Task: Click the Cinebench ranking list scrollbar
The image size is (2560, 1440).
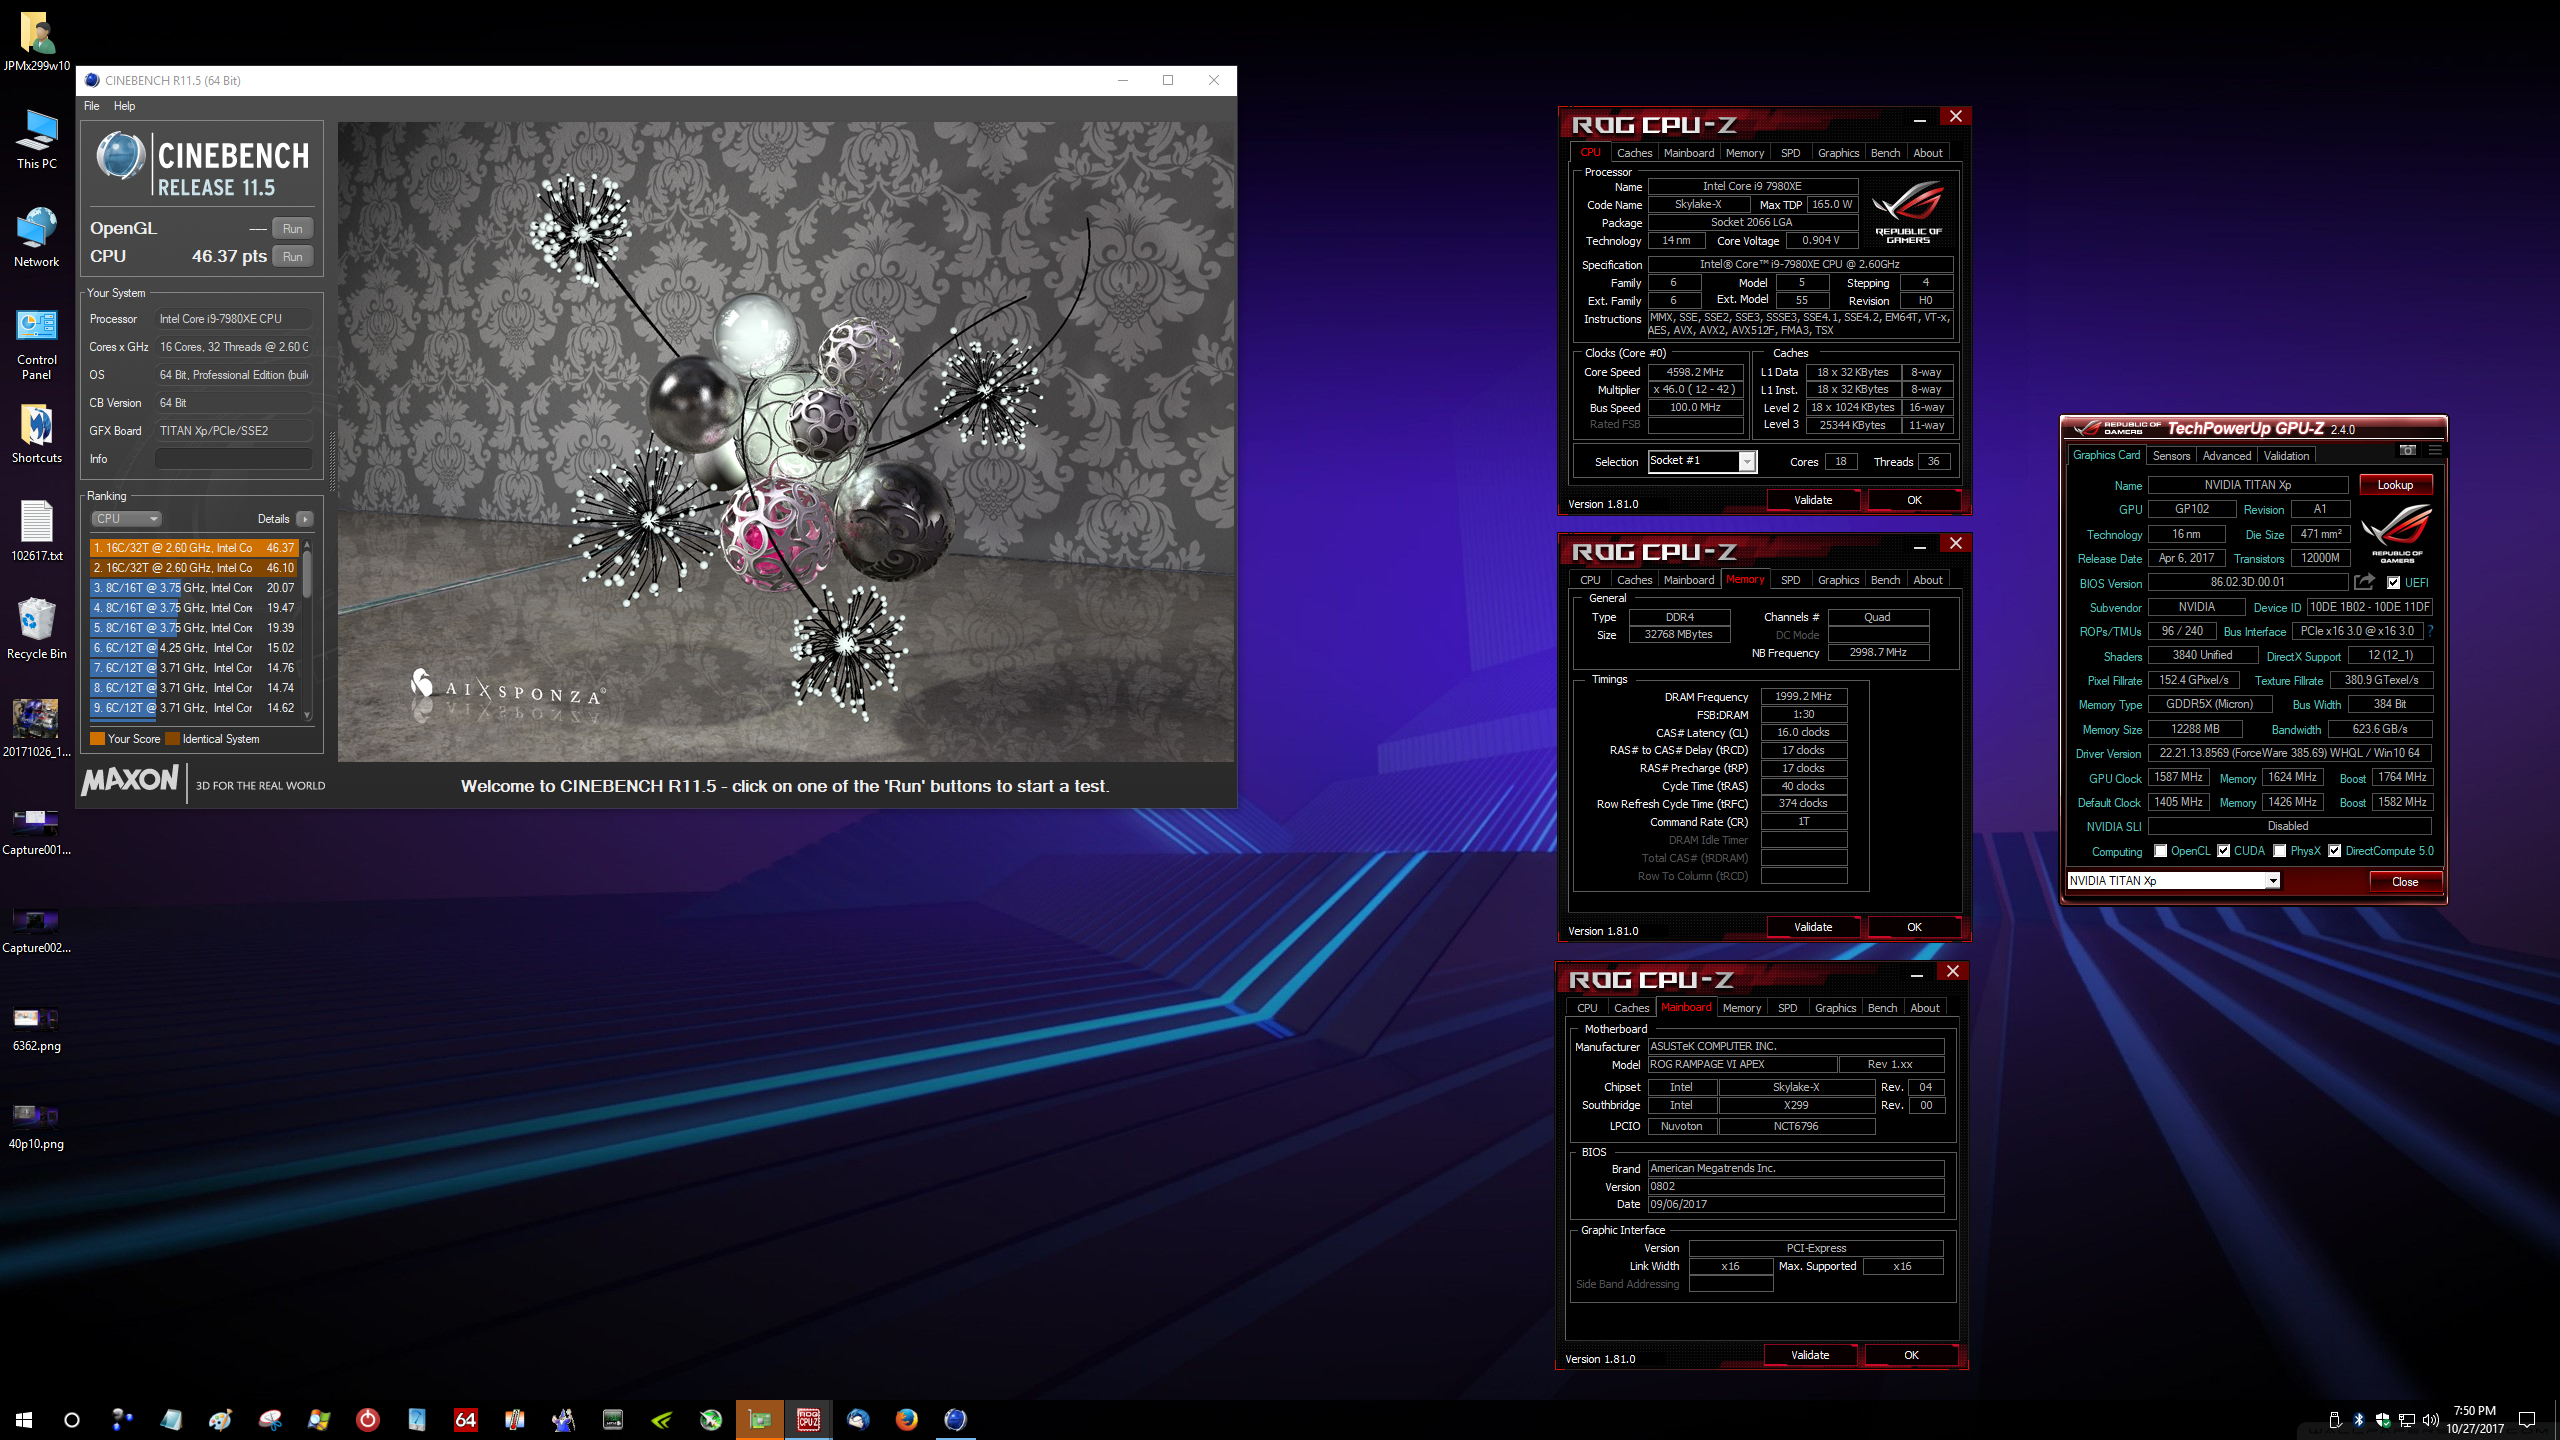Action: 307,628
